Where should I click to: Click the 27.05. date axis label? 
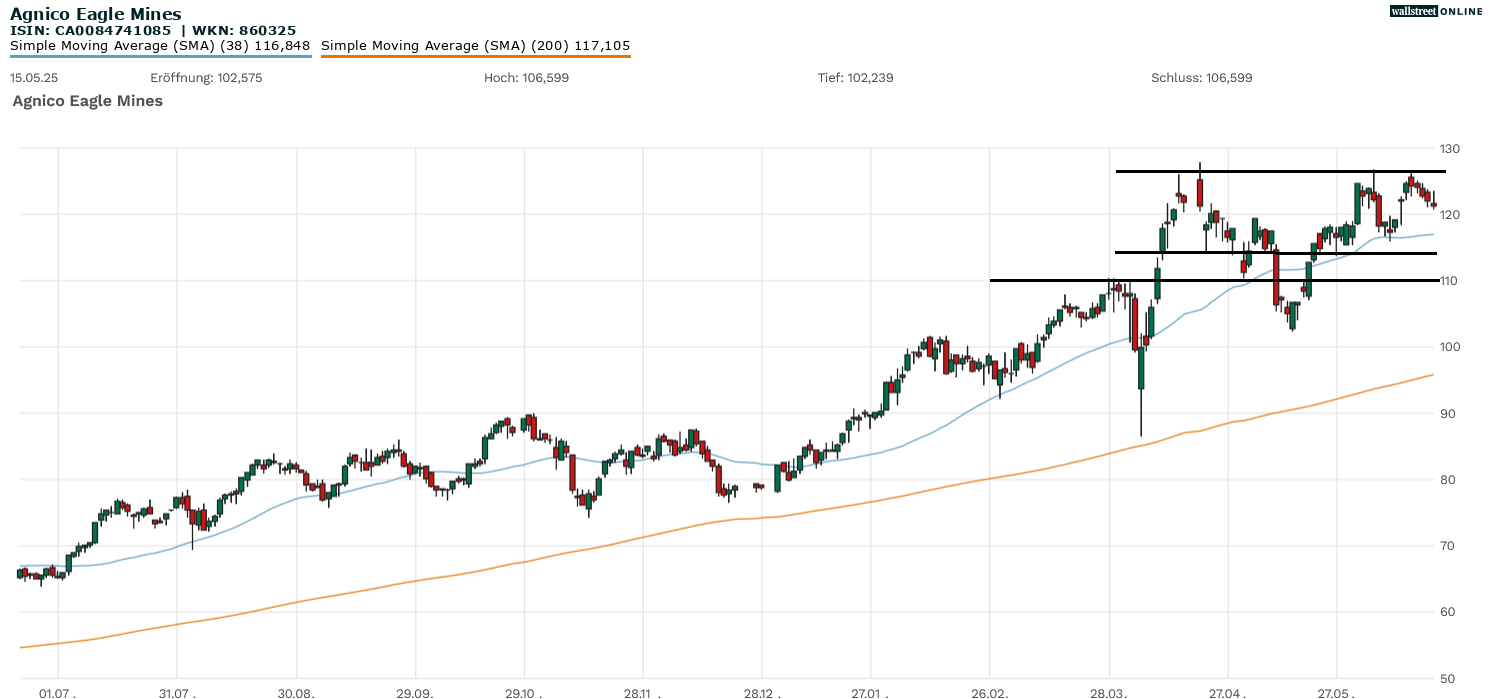[1338, 692]
